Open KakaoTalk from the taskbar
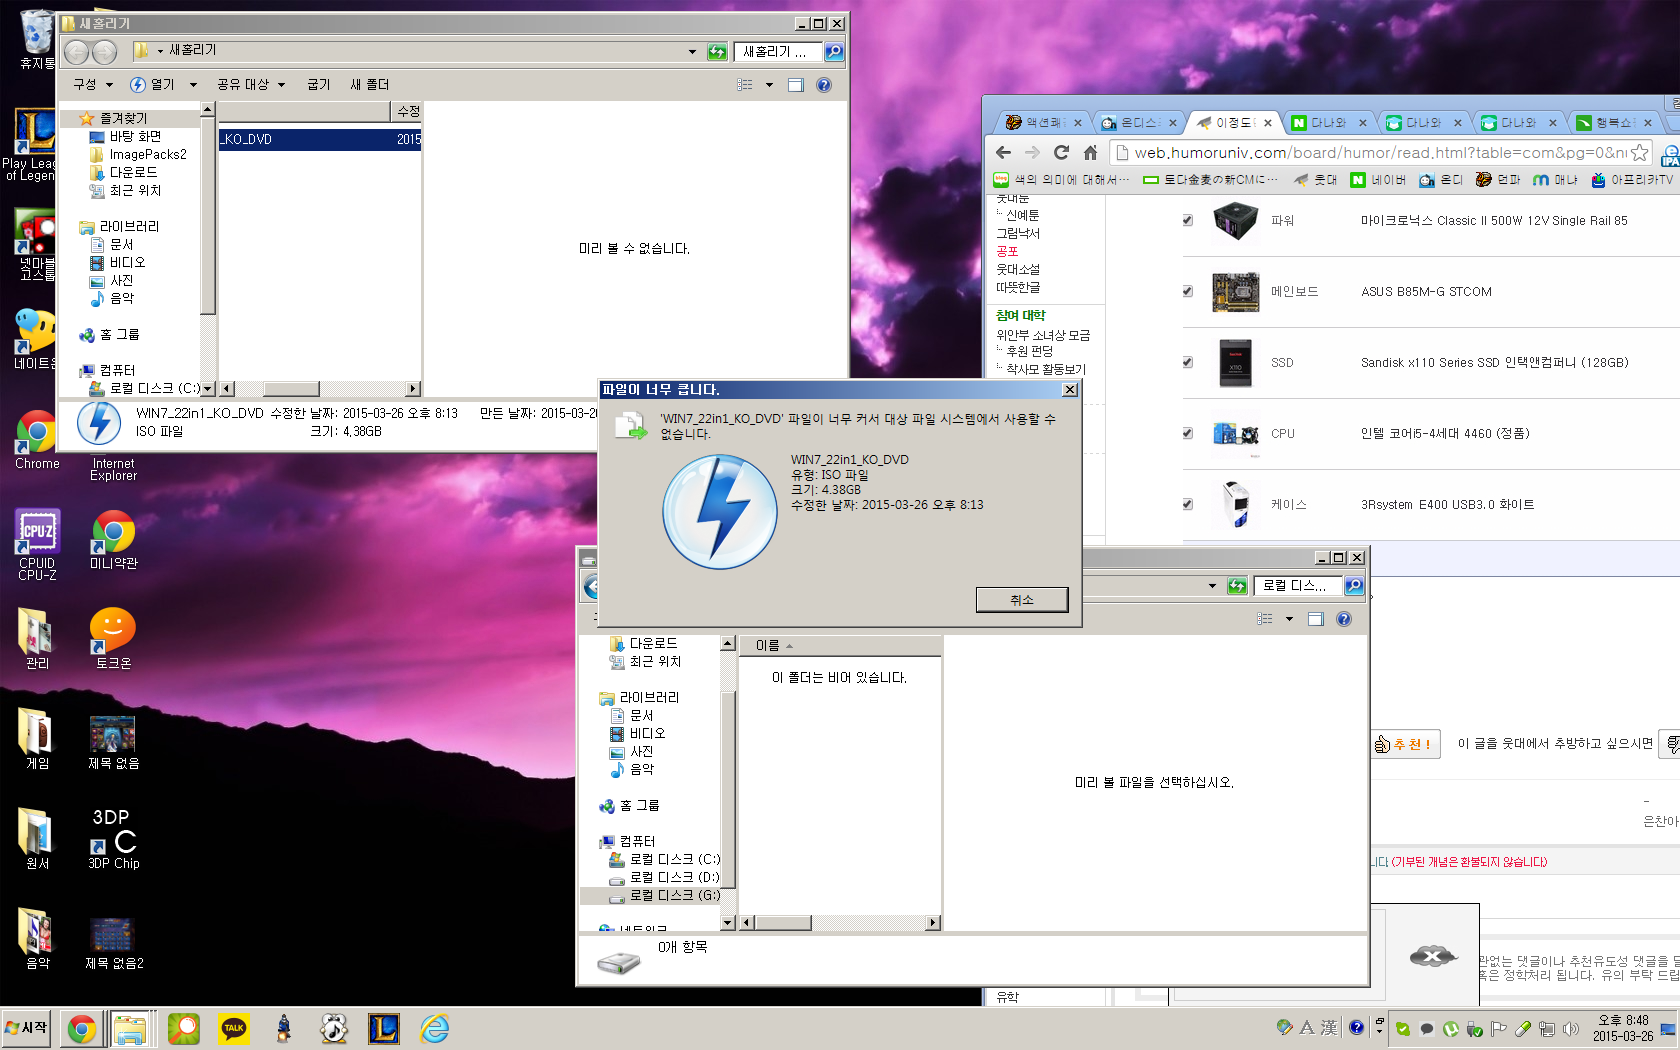The image size is (1680, 1050). pyautogui.click(x=234, y=1028)
